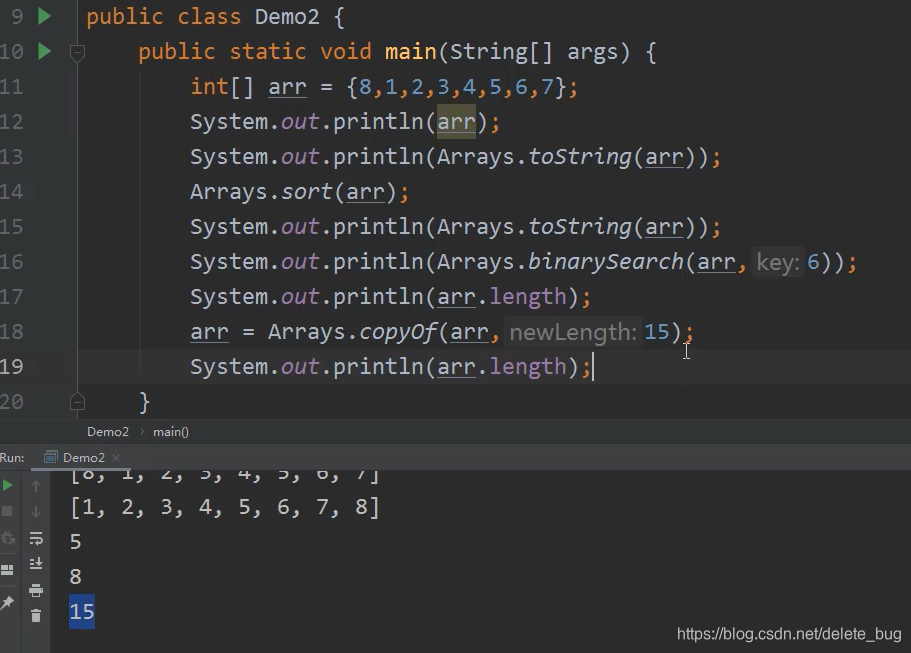Toggle scroll to end of console
Viewport: 911px width, 653px height.
pos(36,564)
